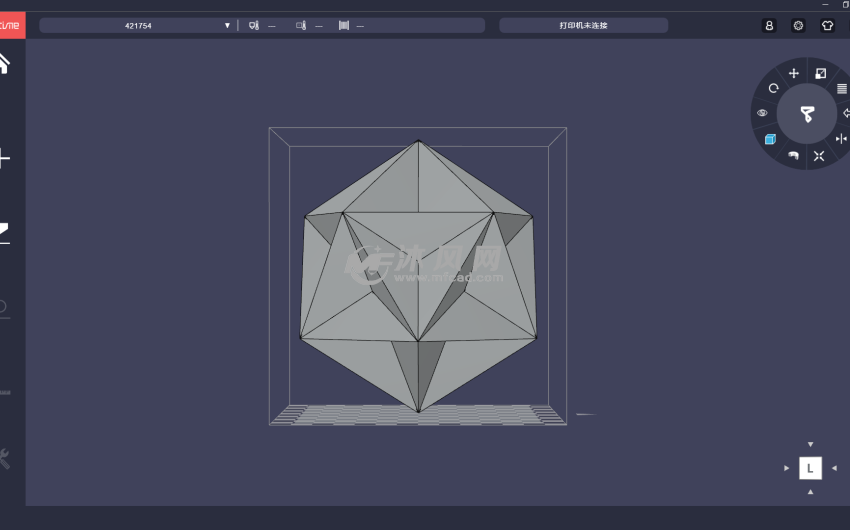
Task: Click the T-shirt skin theme icon
Action: pyautogui.click(x=827, y=26)
